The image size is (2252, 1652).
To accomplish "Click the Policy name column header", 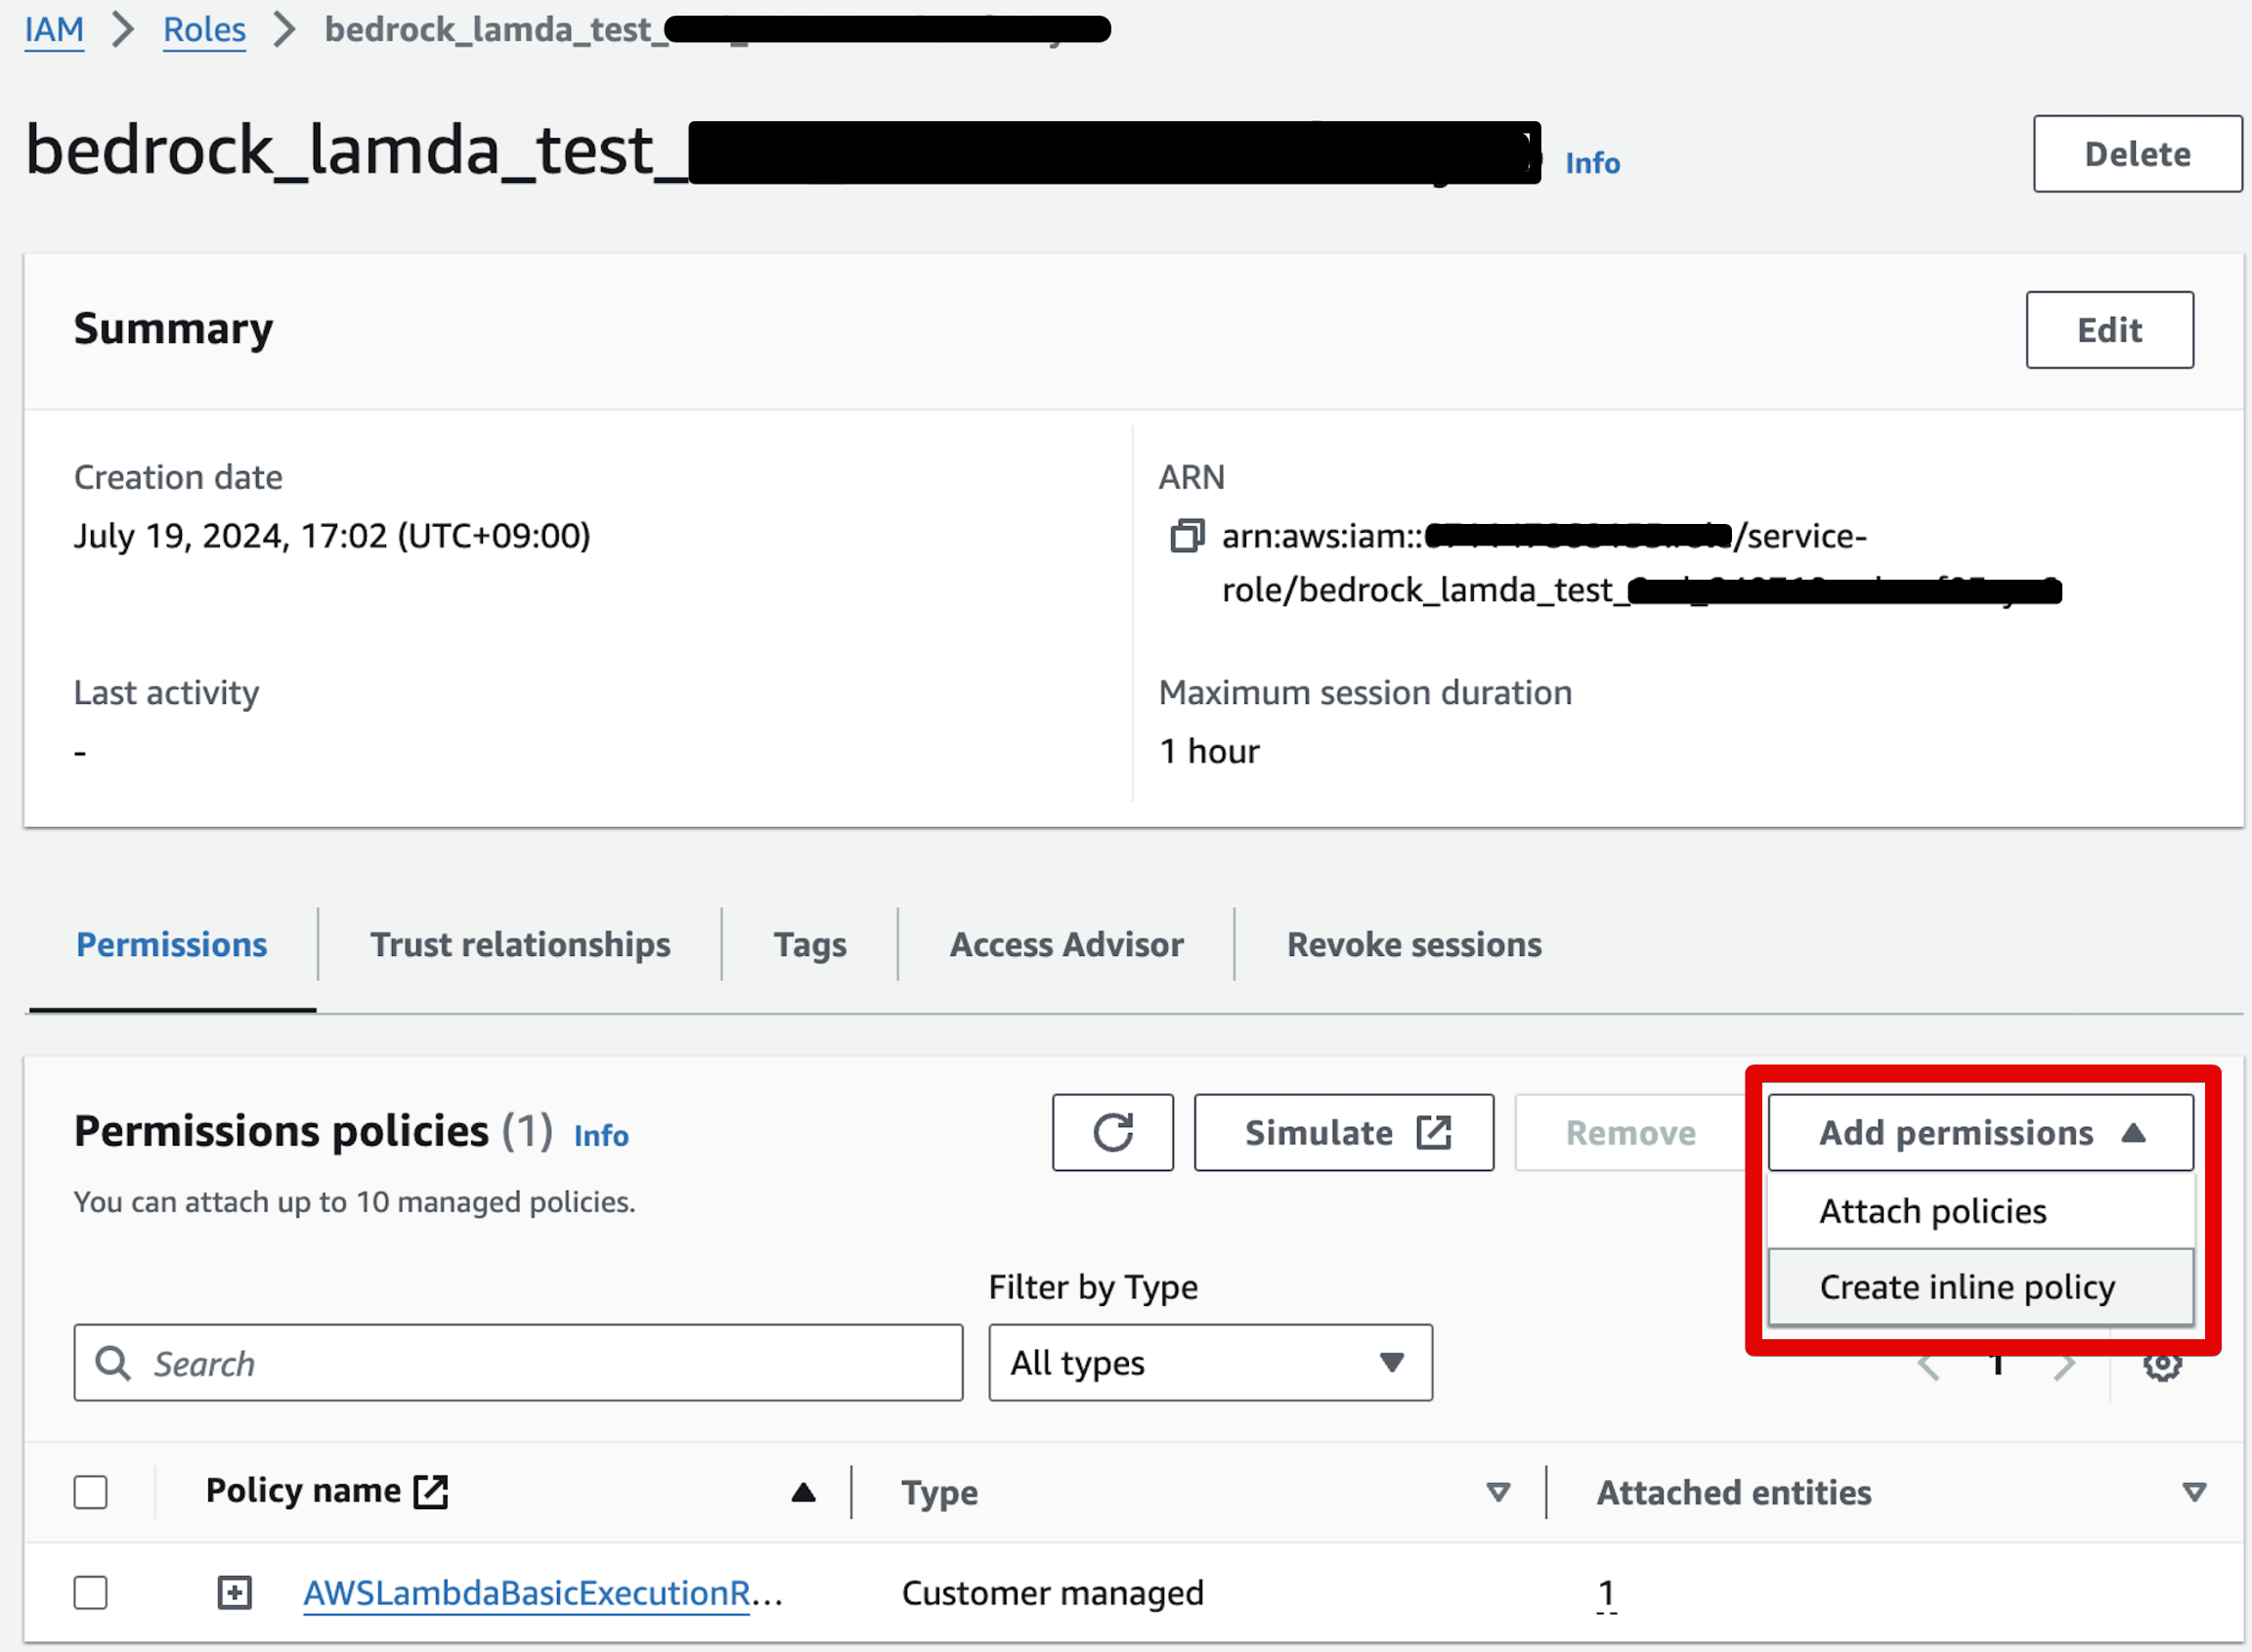I will (x=303, y=1491).
